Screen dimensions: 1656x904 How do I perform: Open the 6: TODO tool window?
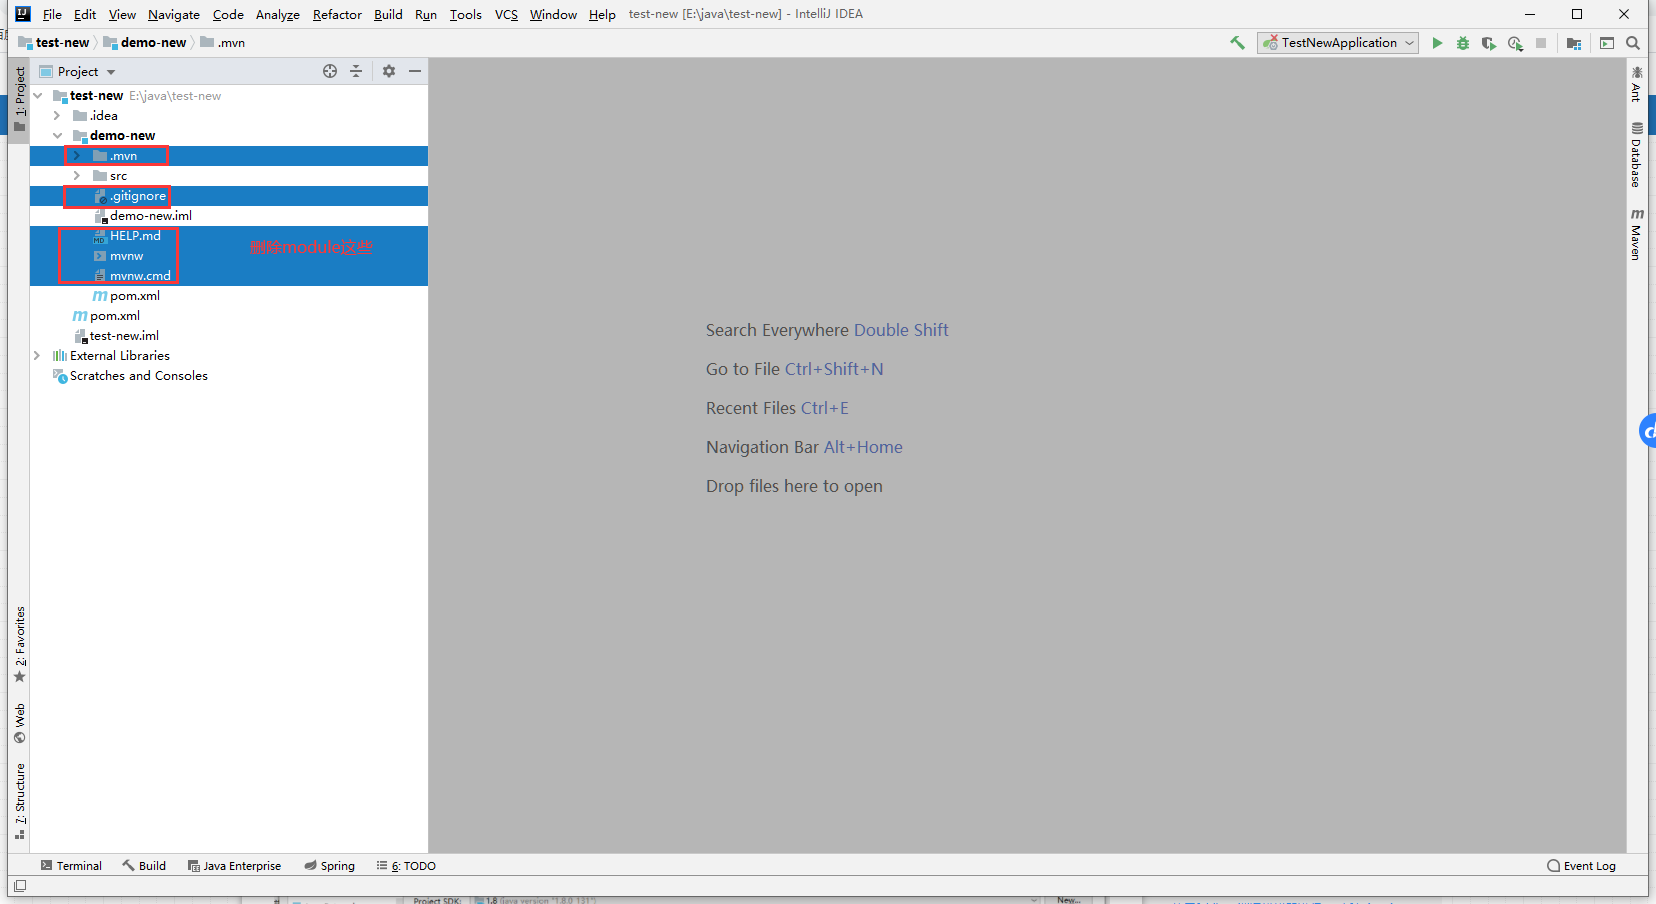[406, 866]
